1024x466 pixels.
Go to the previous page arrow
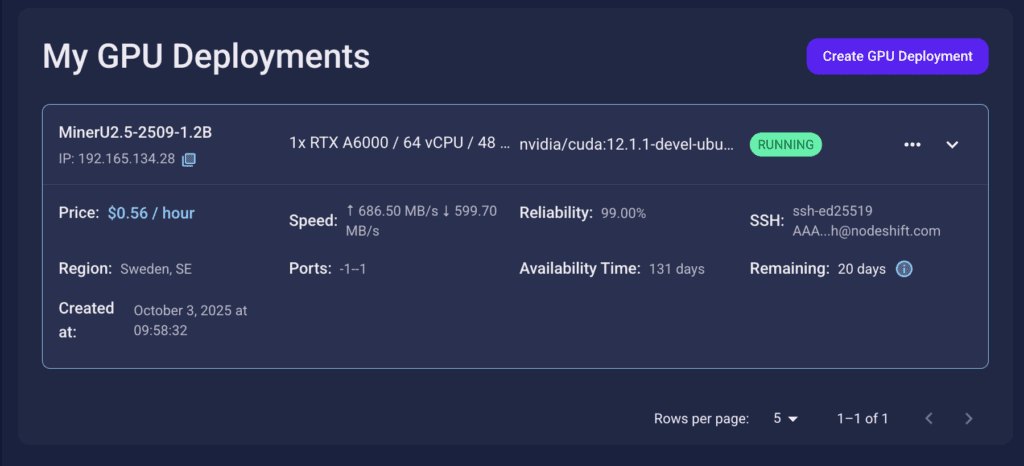[x=929, y=419]
